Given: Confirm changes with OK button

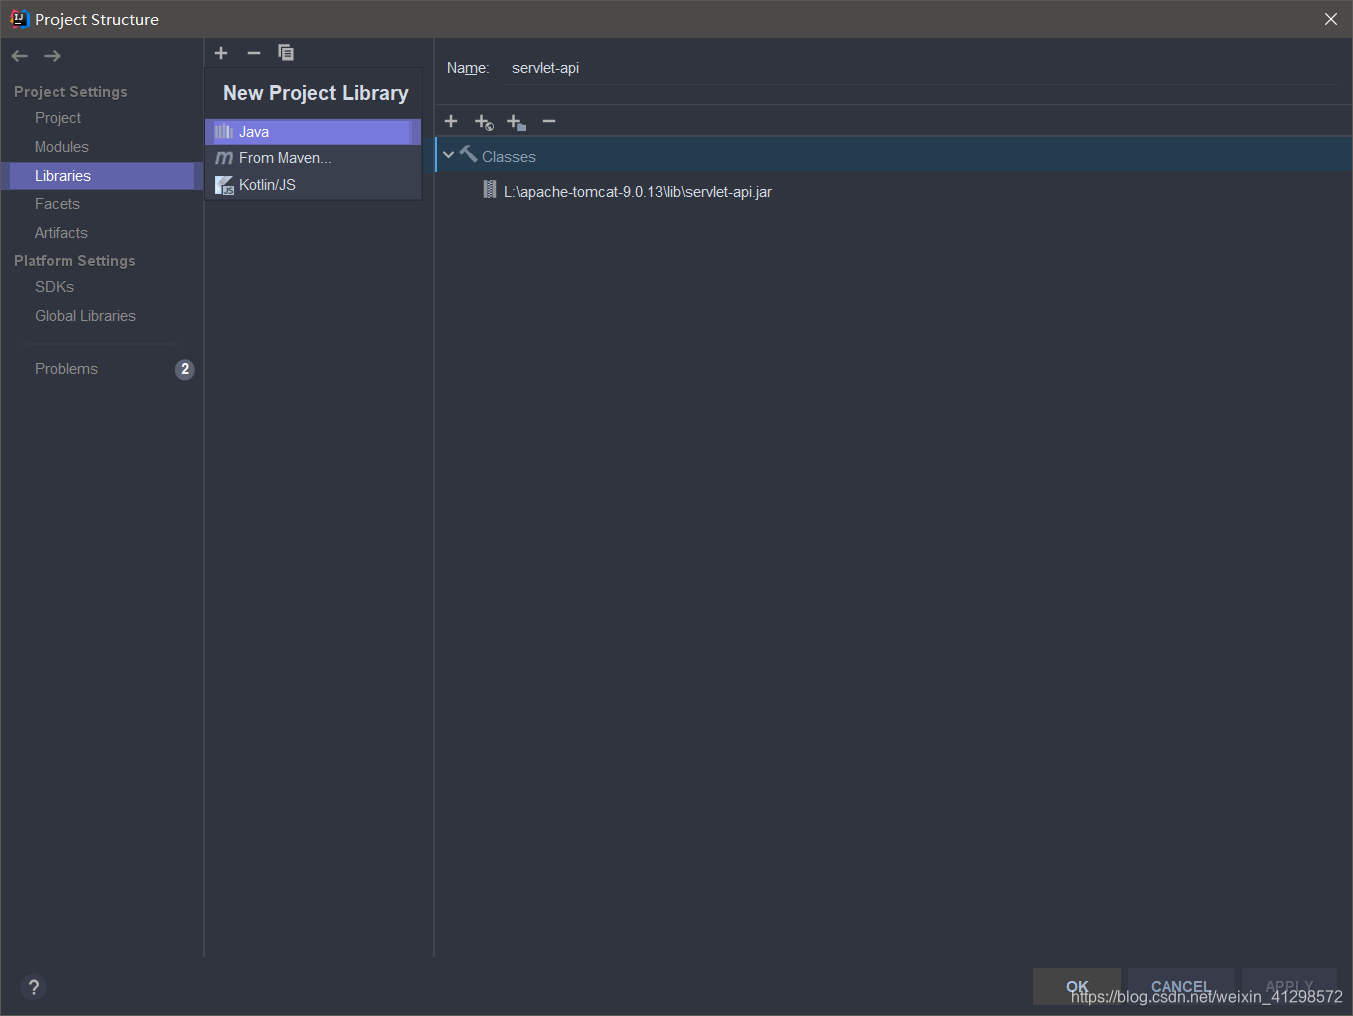Looking at the screenshot, I should coord(1076,986).
